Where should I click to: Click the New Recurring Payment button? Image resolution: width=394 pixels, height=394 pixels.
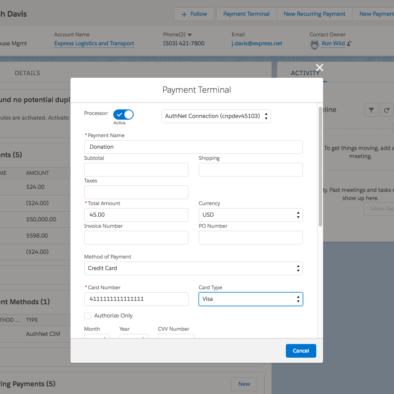314,14
